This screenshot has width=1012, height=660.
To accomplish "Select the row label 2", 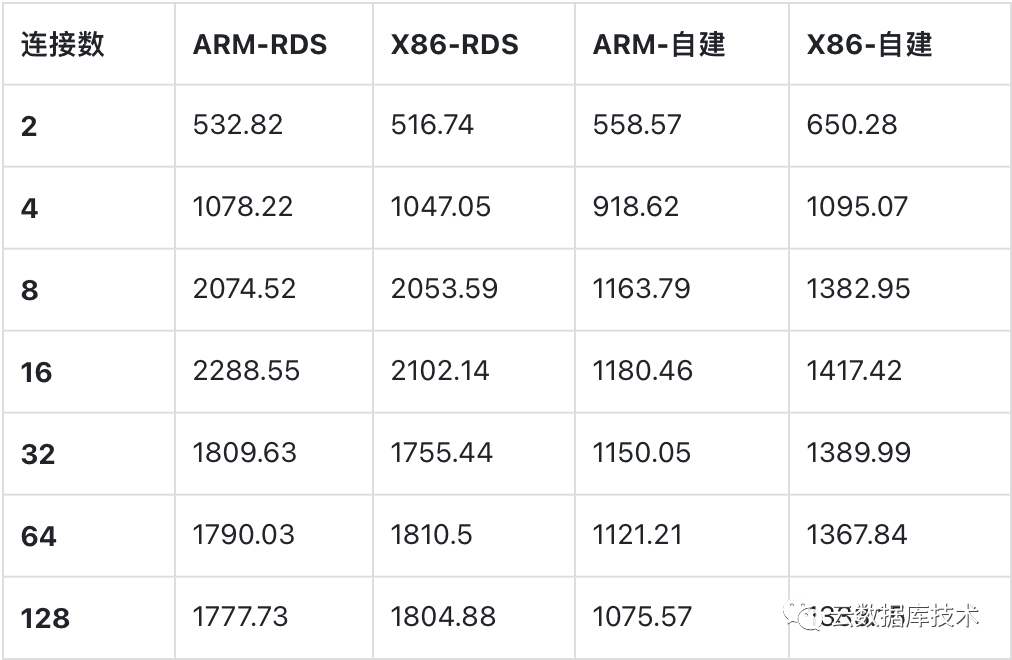I will (x=29, y=126).
